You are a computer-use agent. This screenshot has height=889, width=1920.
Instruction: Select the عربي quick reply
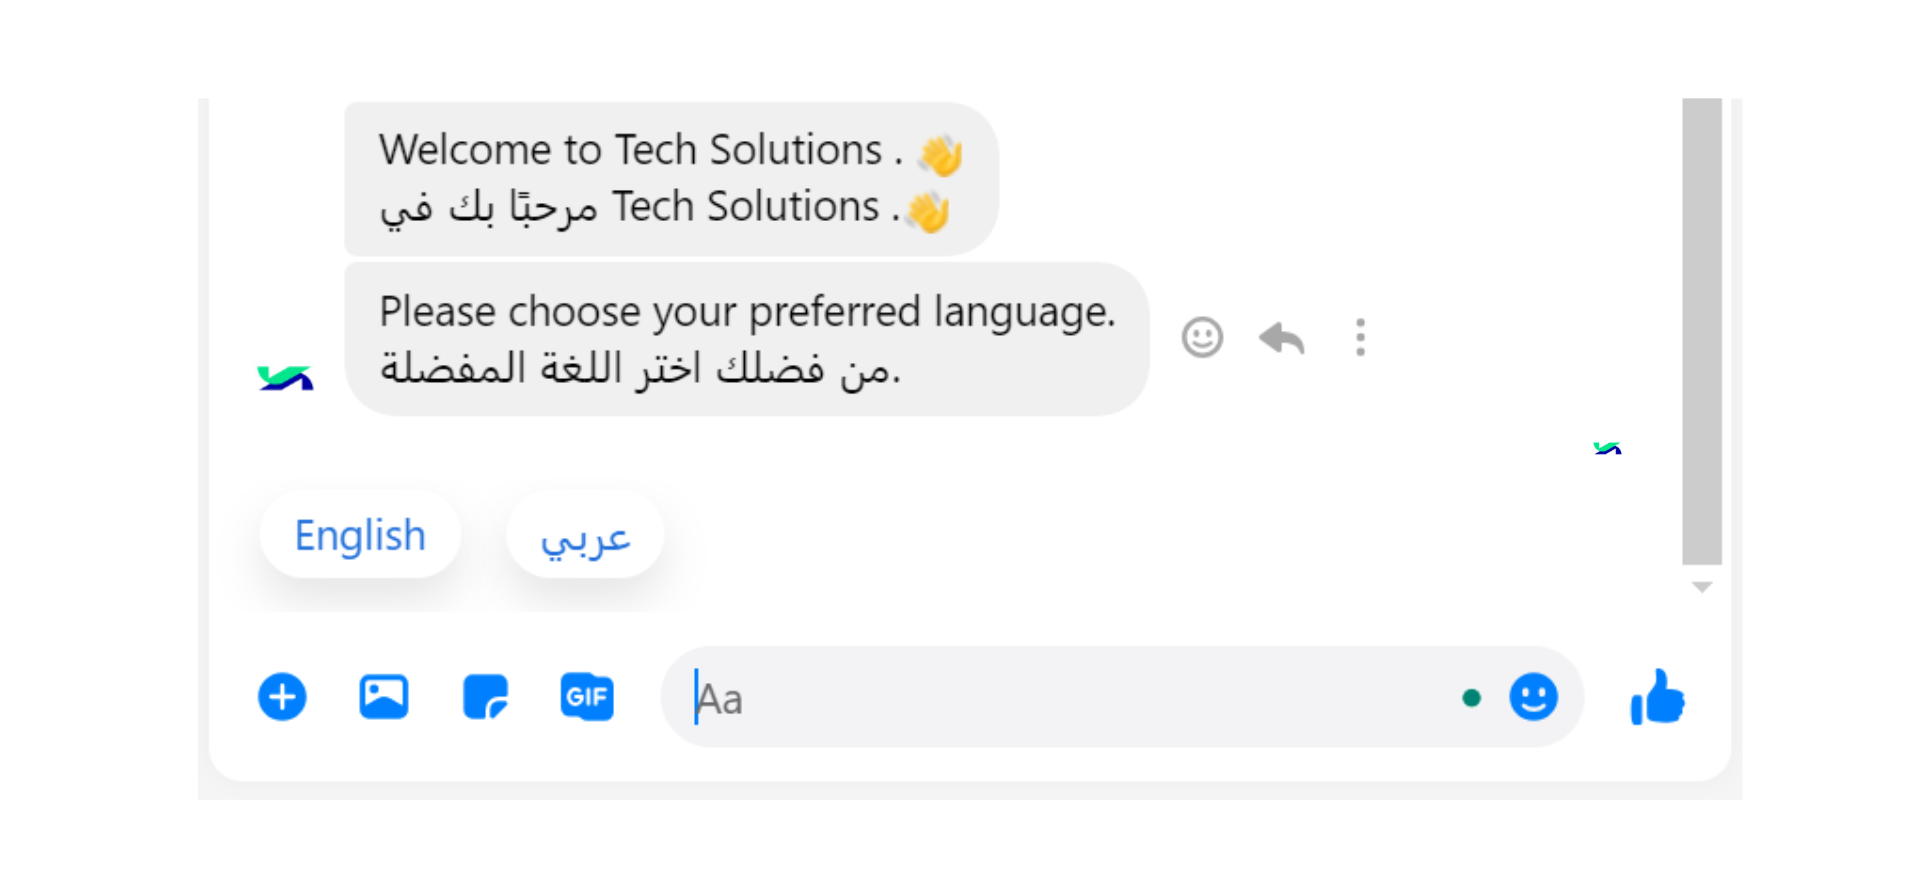coord(585,535)
